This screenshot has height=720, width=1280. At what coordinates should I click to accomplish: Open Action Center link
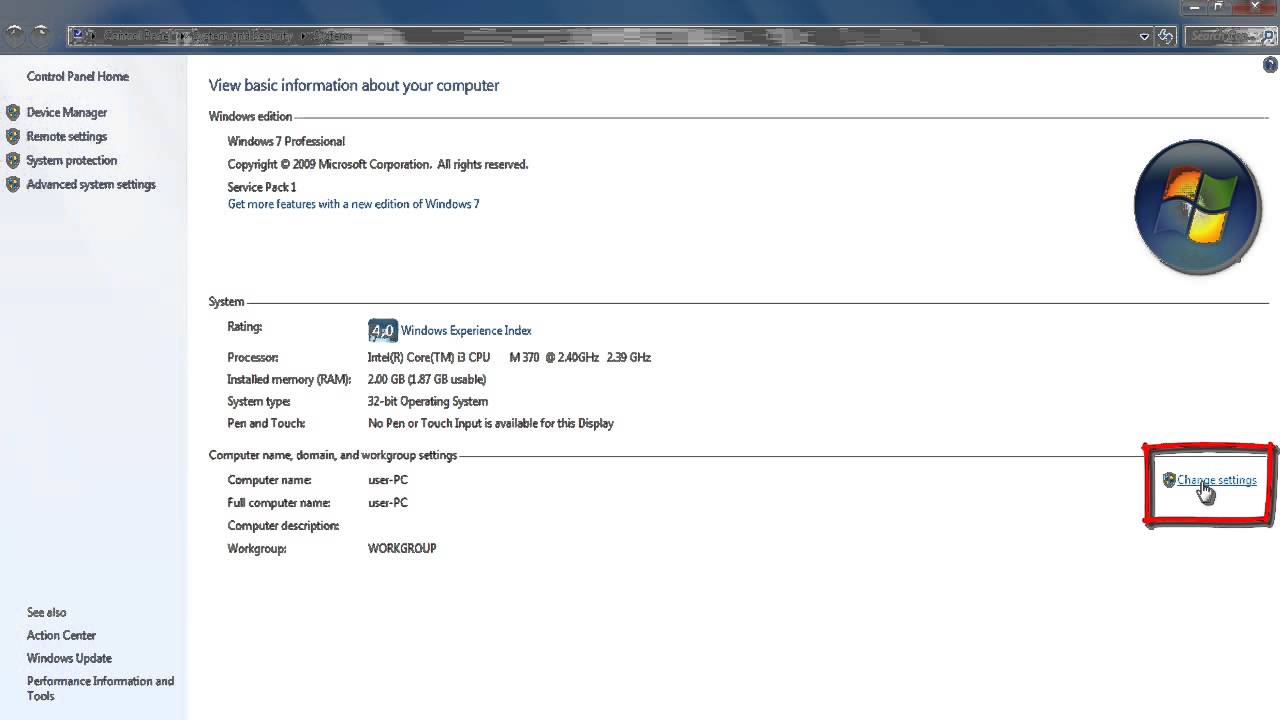point(62,635)
